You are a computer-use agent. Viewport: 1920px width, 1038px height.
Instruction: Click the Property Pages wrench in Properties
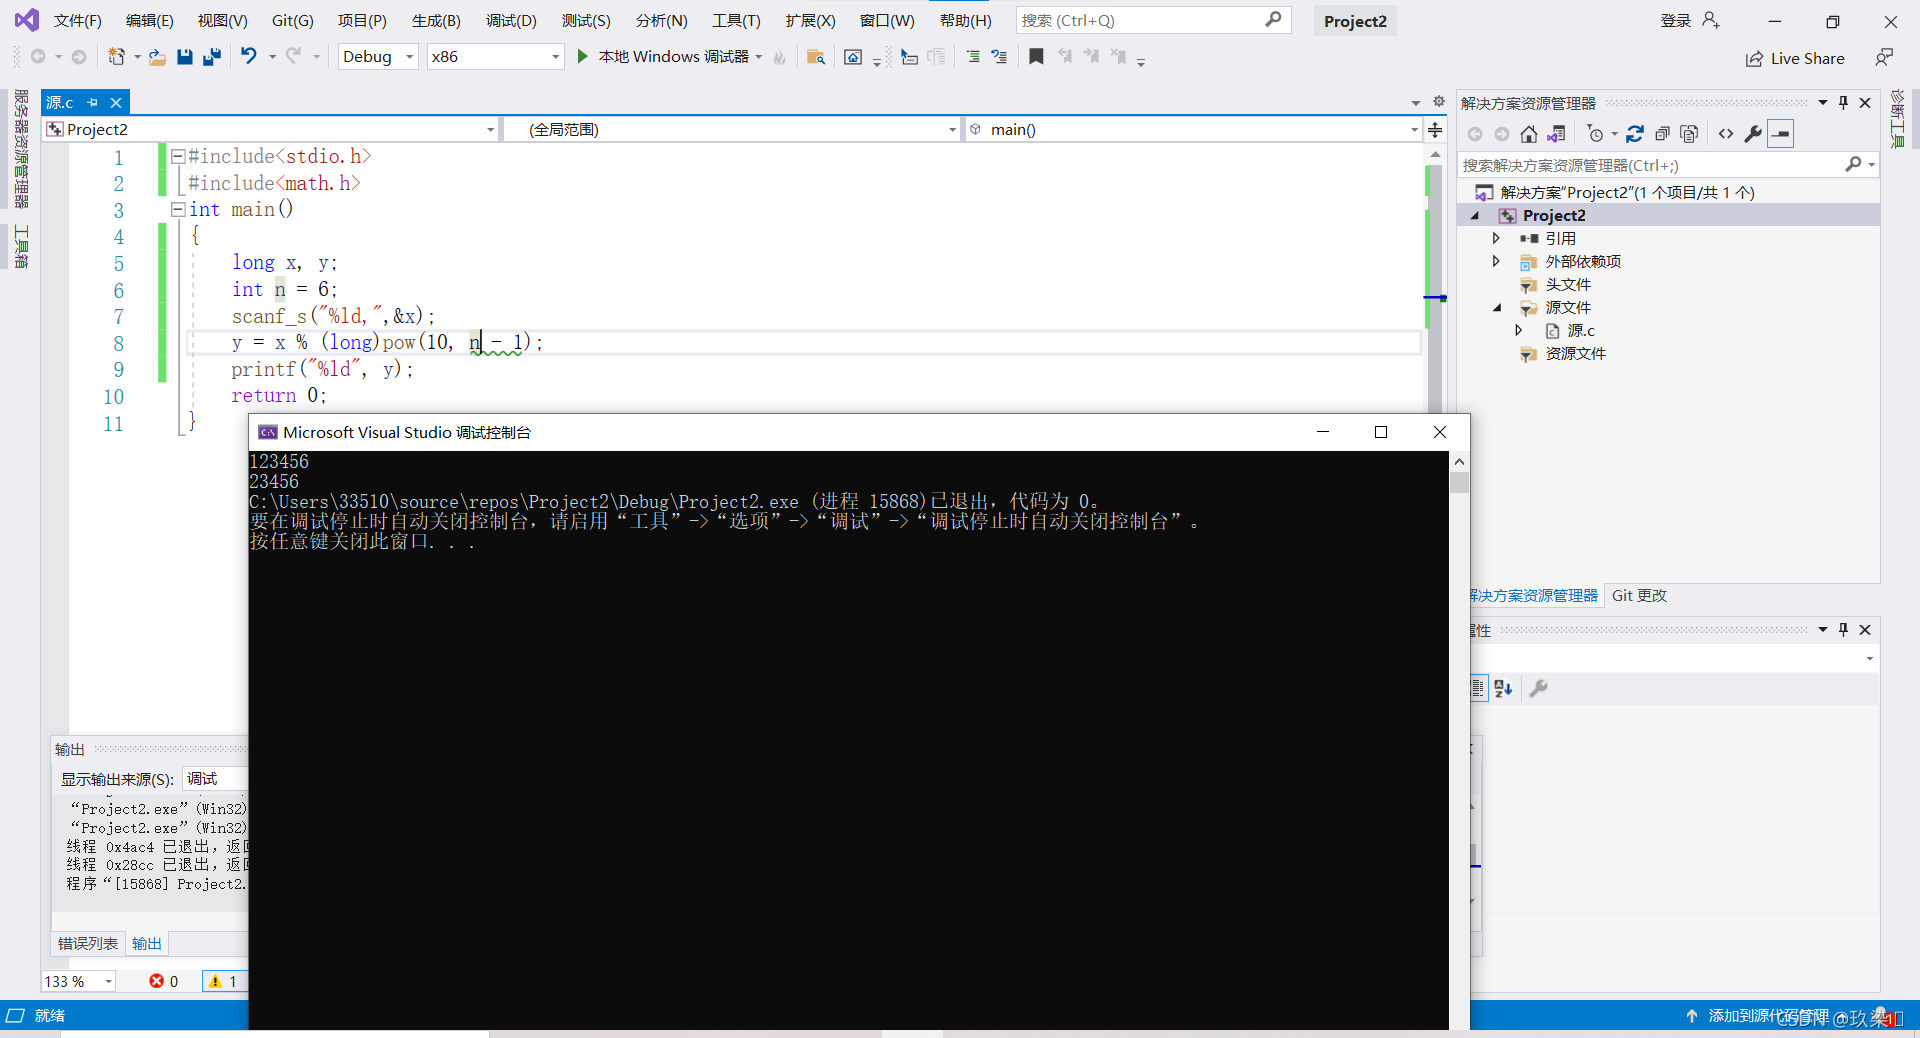1539,688
